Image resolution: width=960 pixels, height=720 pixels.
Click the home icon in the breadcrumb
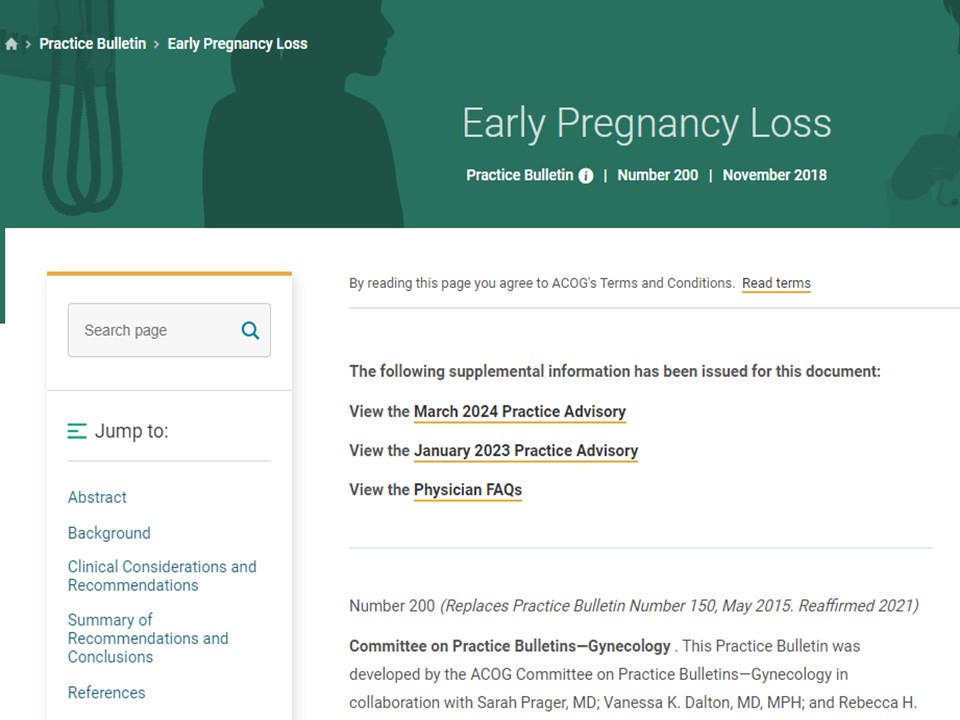point(11,44)
